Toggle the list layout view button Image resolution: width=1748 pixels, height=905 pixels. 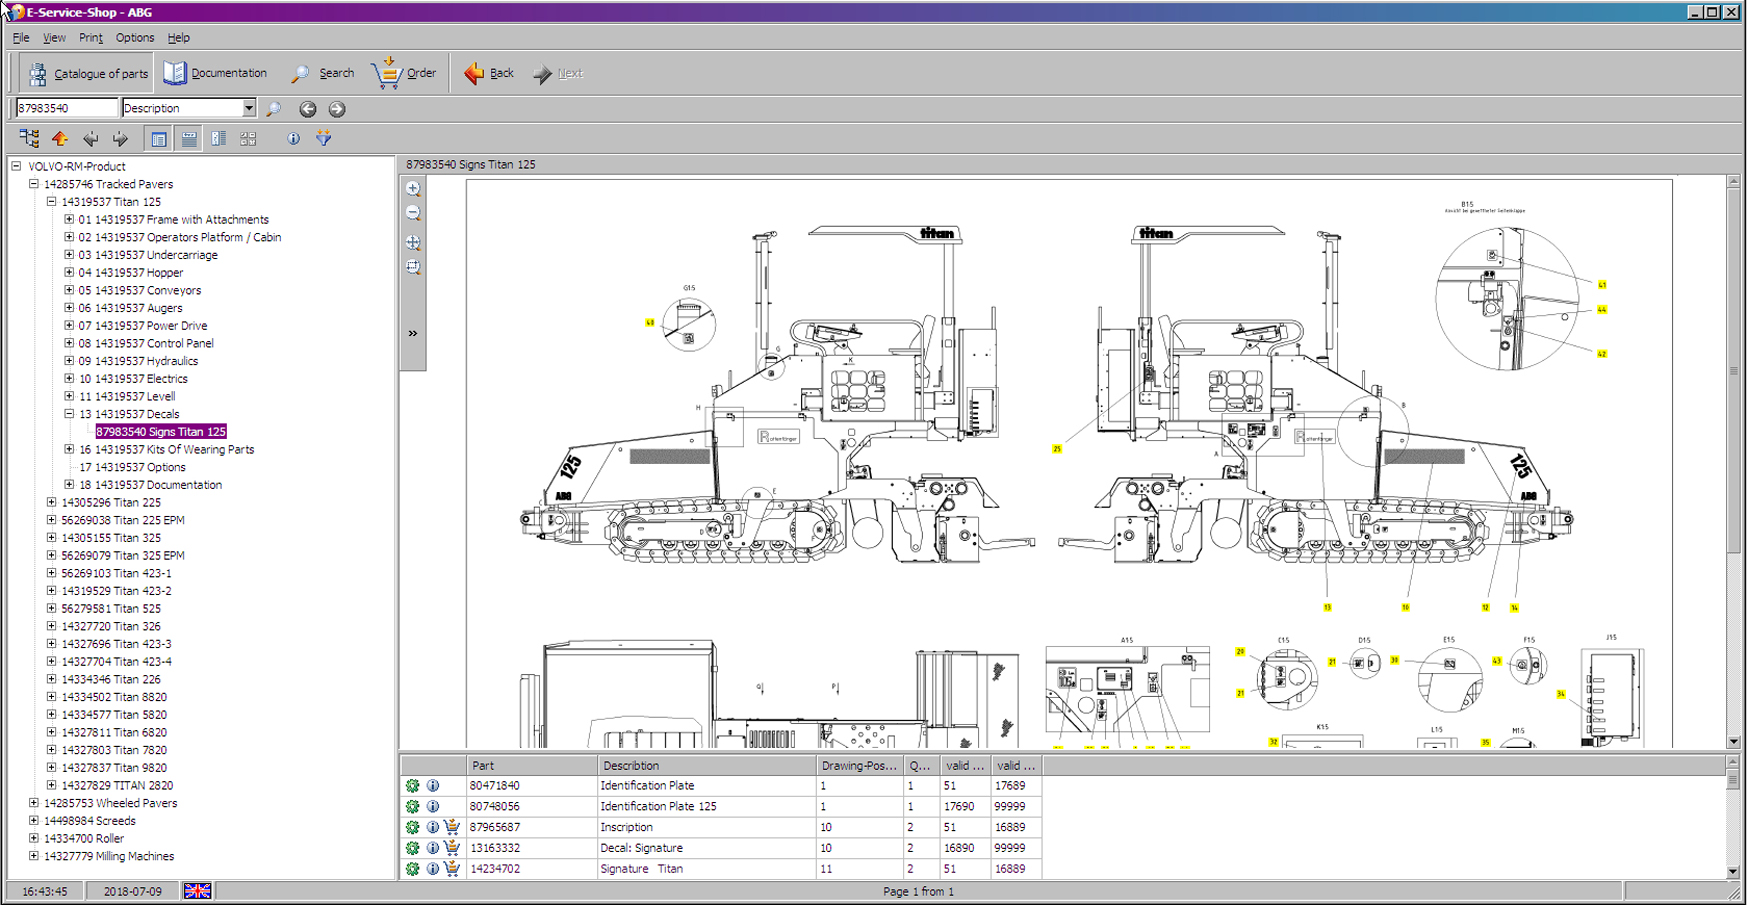click(159, 139)
